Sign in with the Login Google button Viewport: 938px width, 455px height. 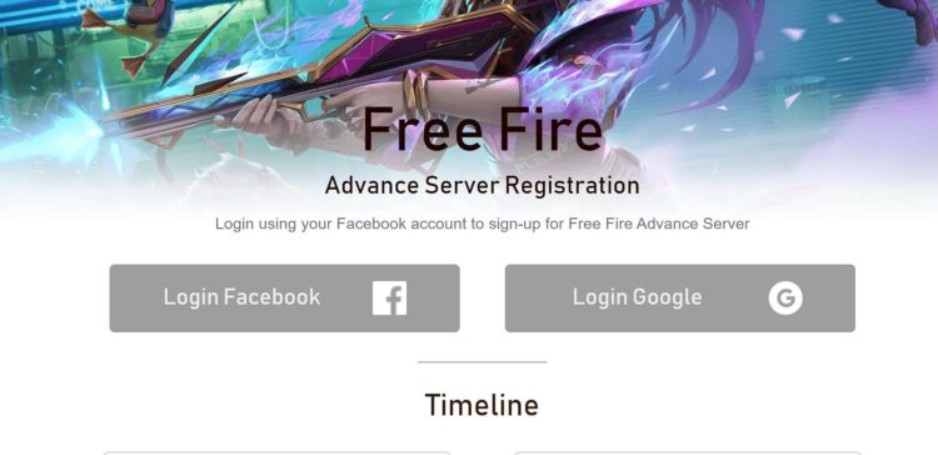pos(680,298)
